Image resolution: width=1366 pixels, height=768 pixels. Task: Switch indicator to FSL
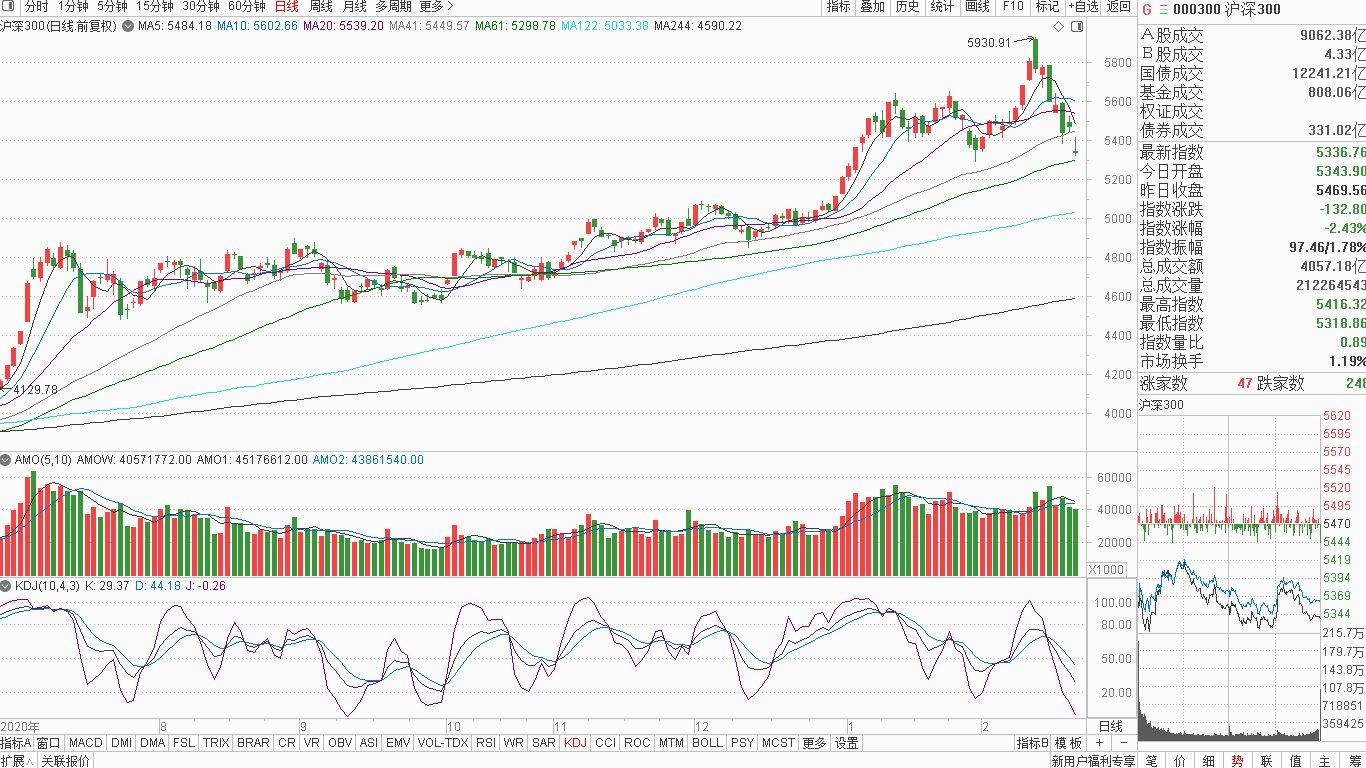click(184, 743)
